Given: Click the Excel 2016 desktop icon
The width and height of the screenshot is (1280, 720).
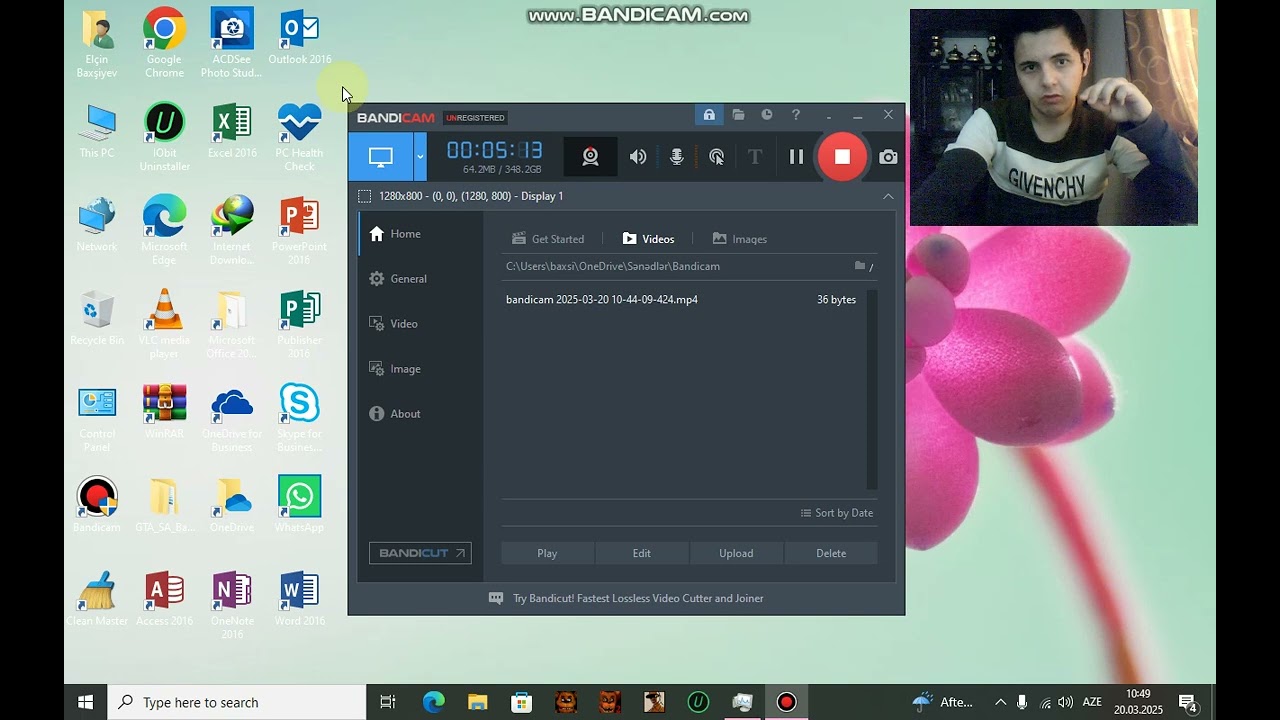Looking at the screenshot, I should click(232, 131).
